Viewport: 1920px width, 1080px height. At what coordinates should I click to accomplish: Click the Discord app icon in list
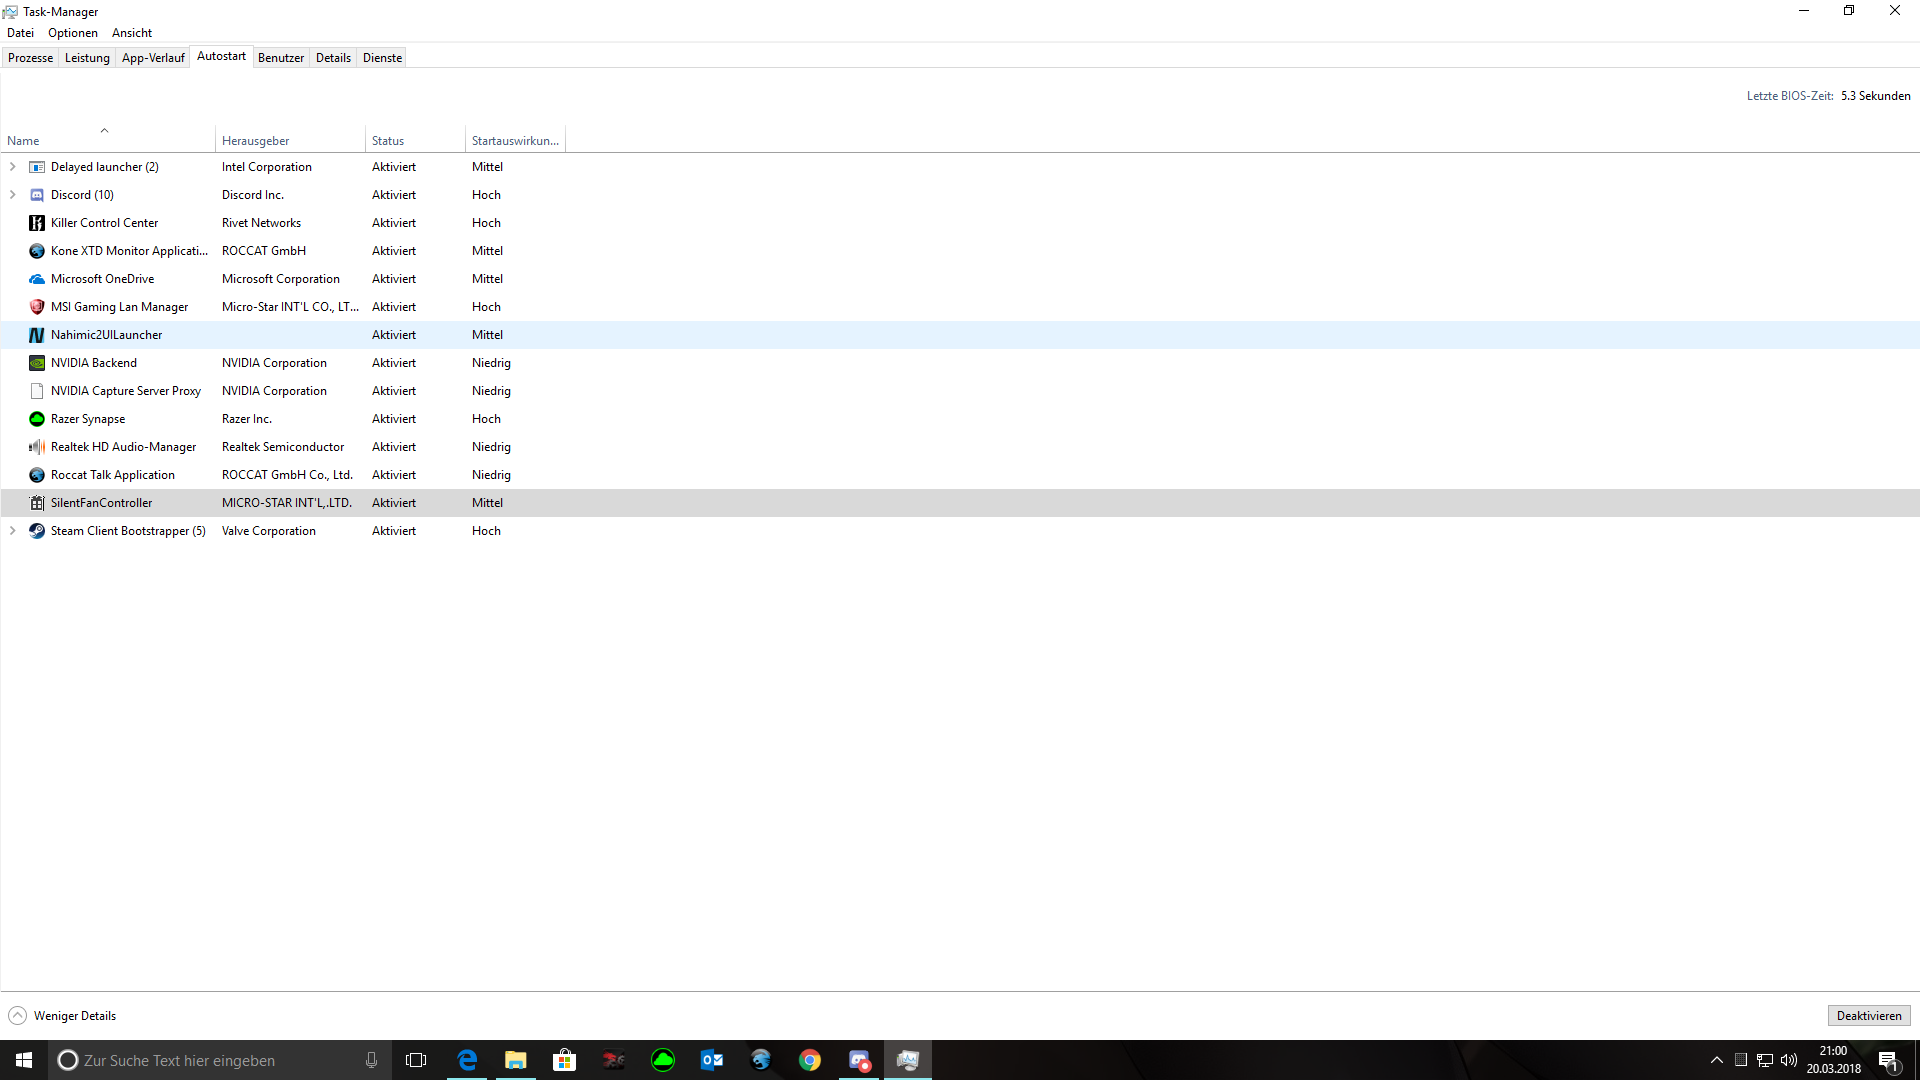tap(37, 195)
